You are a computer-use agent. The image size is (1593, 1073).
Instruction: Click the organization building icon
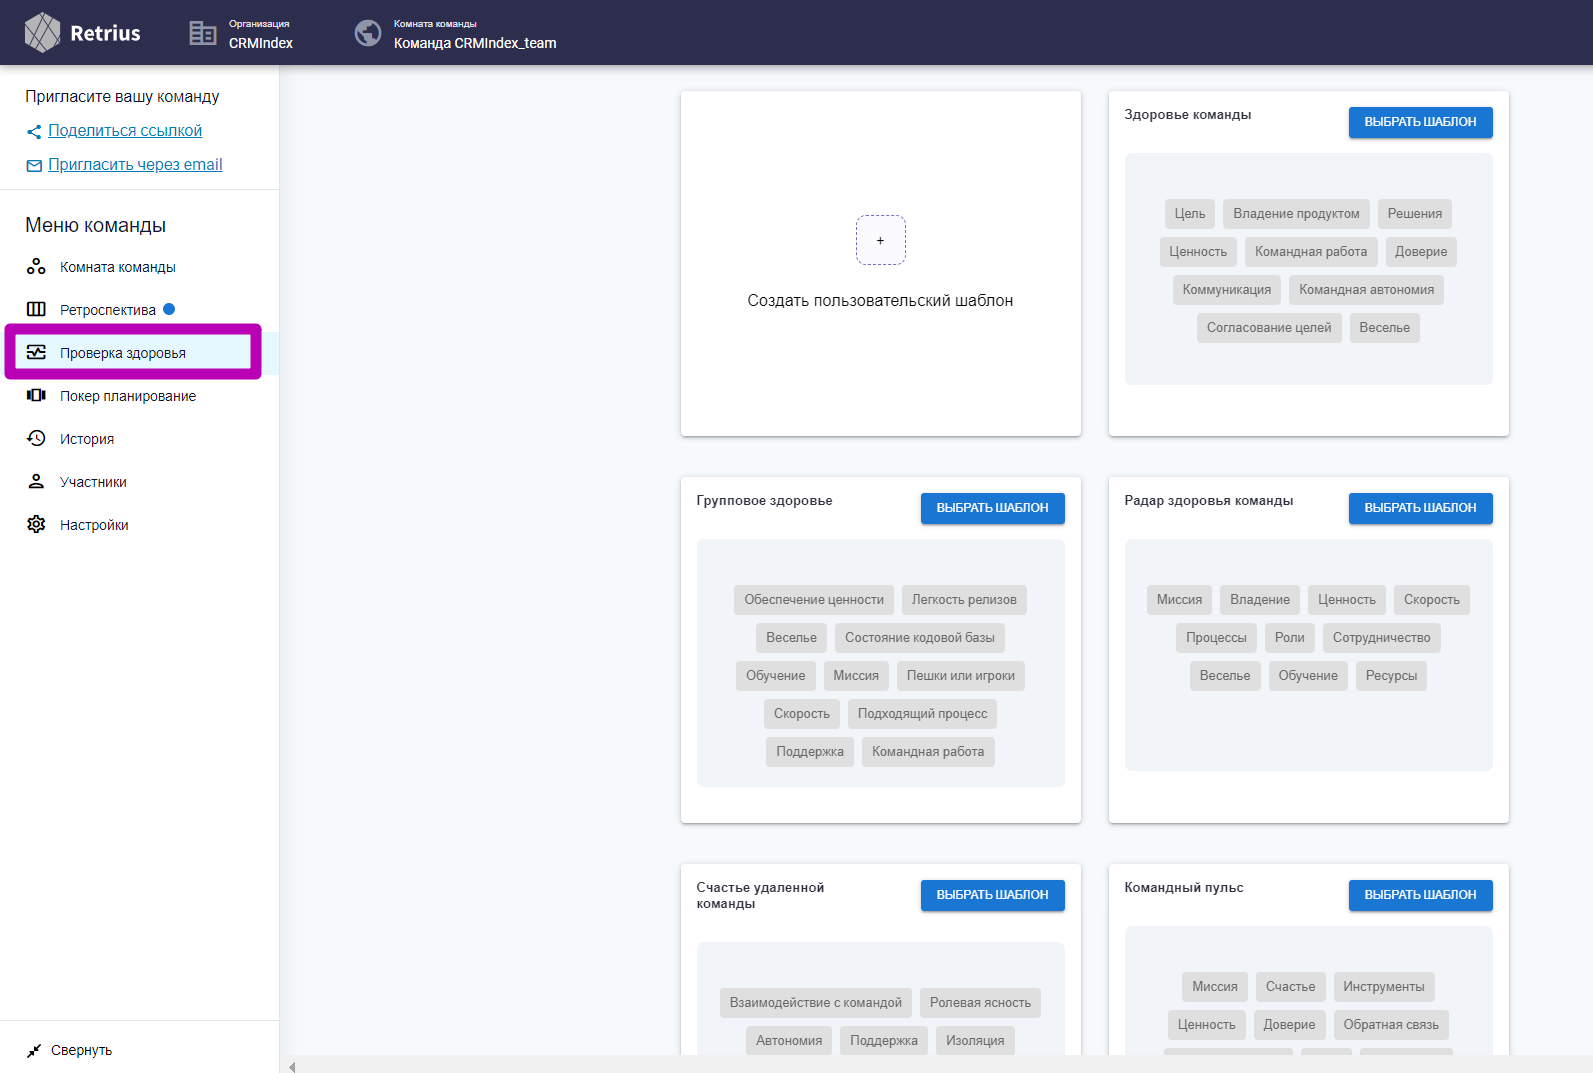pyautogui.click(x=203, y=33)
